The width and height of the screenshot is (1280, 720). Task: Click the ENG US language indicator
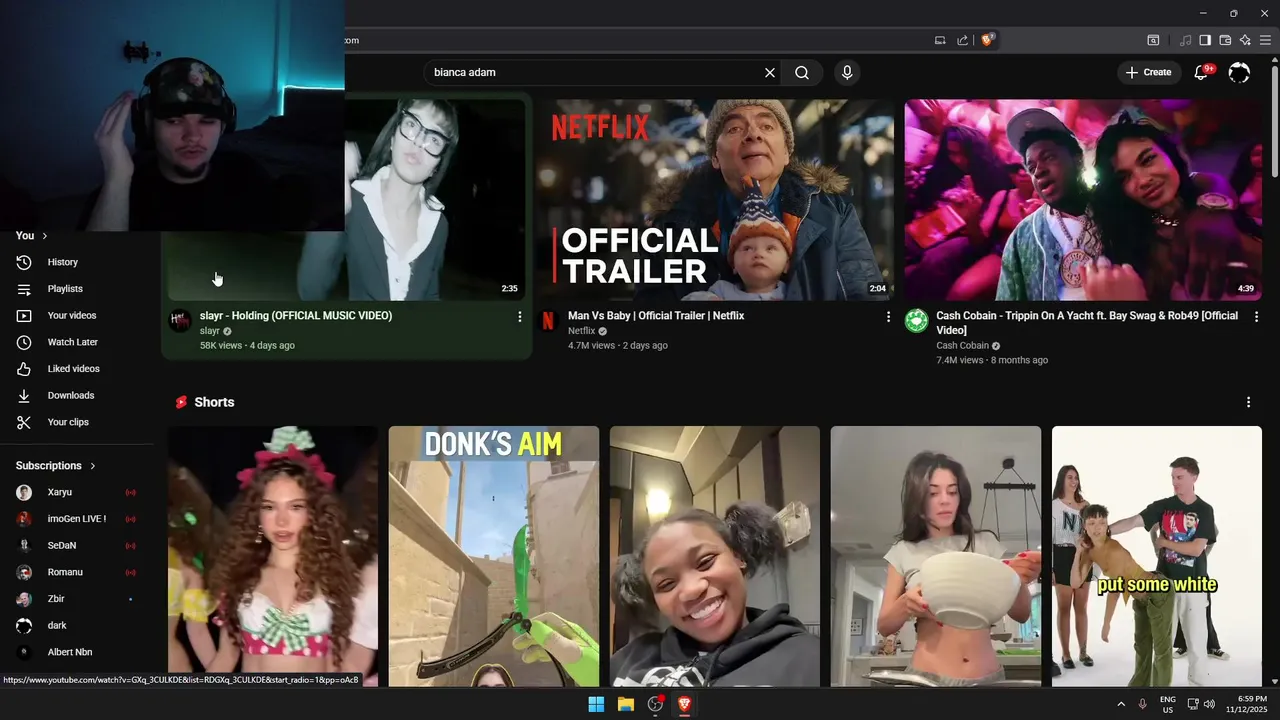(1167, 704)
